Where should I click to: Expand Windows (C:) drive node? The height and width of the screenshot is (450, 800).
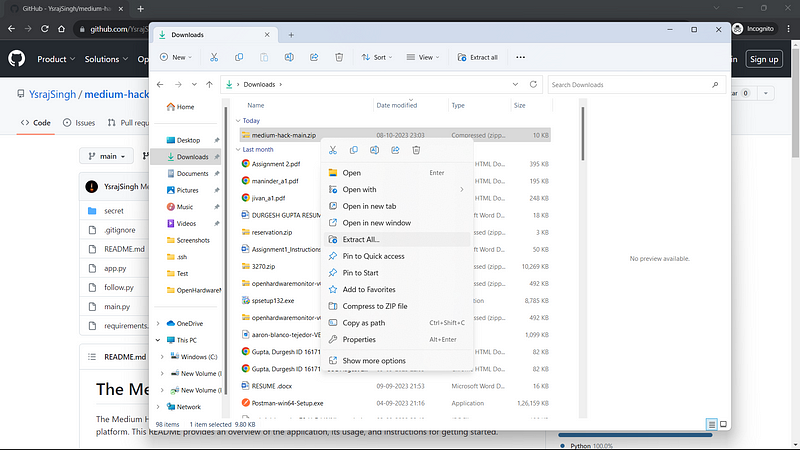tap(162, 357)
